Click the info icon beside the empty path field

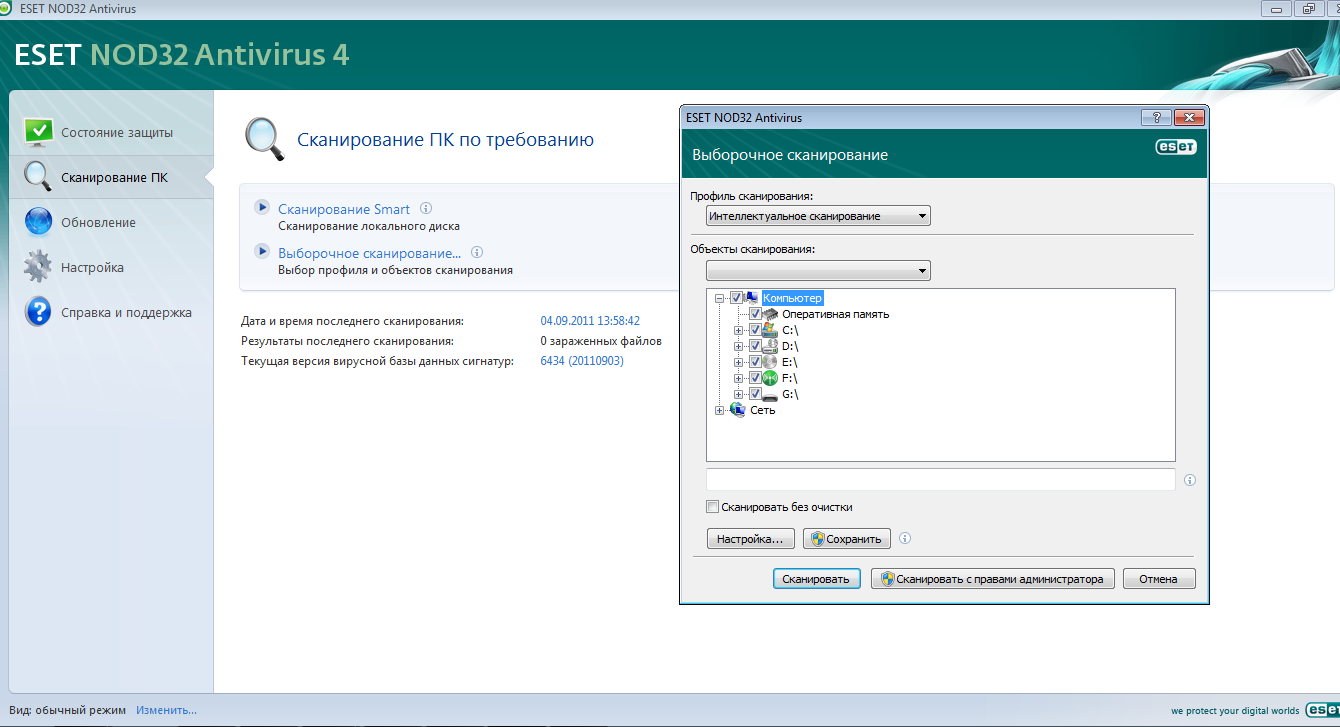pos(1190,480)
